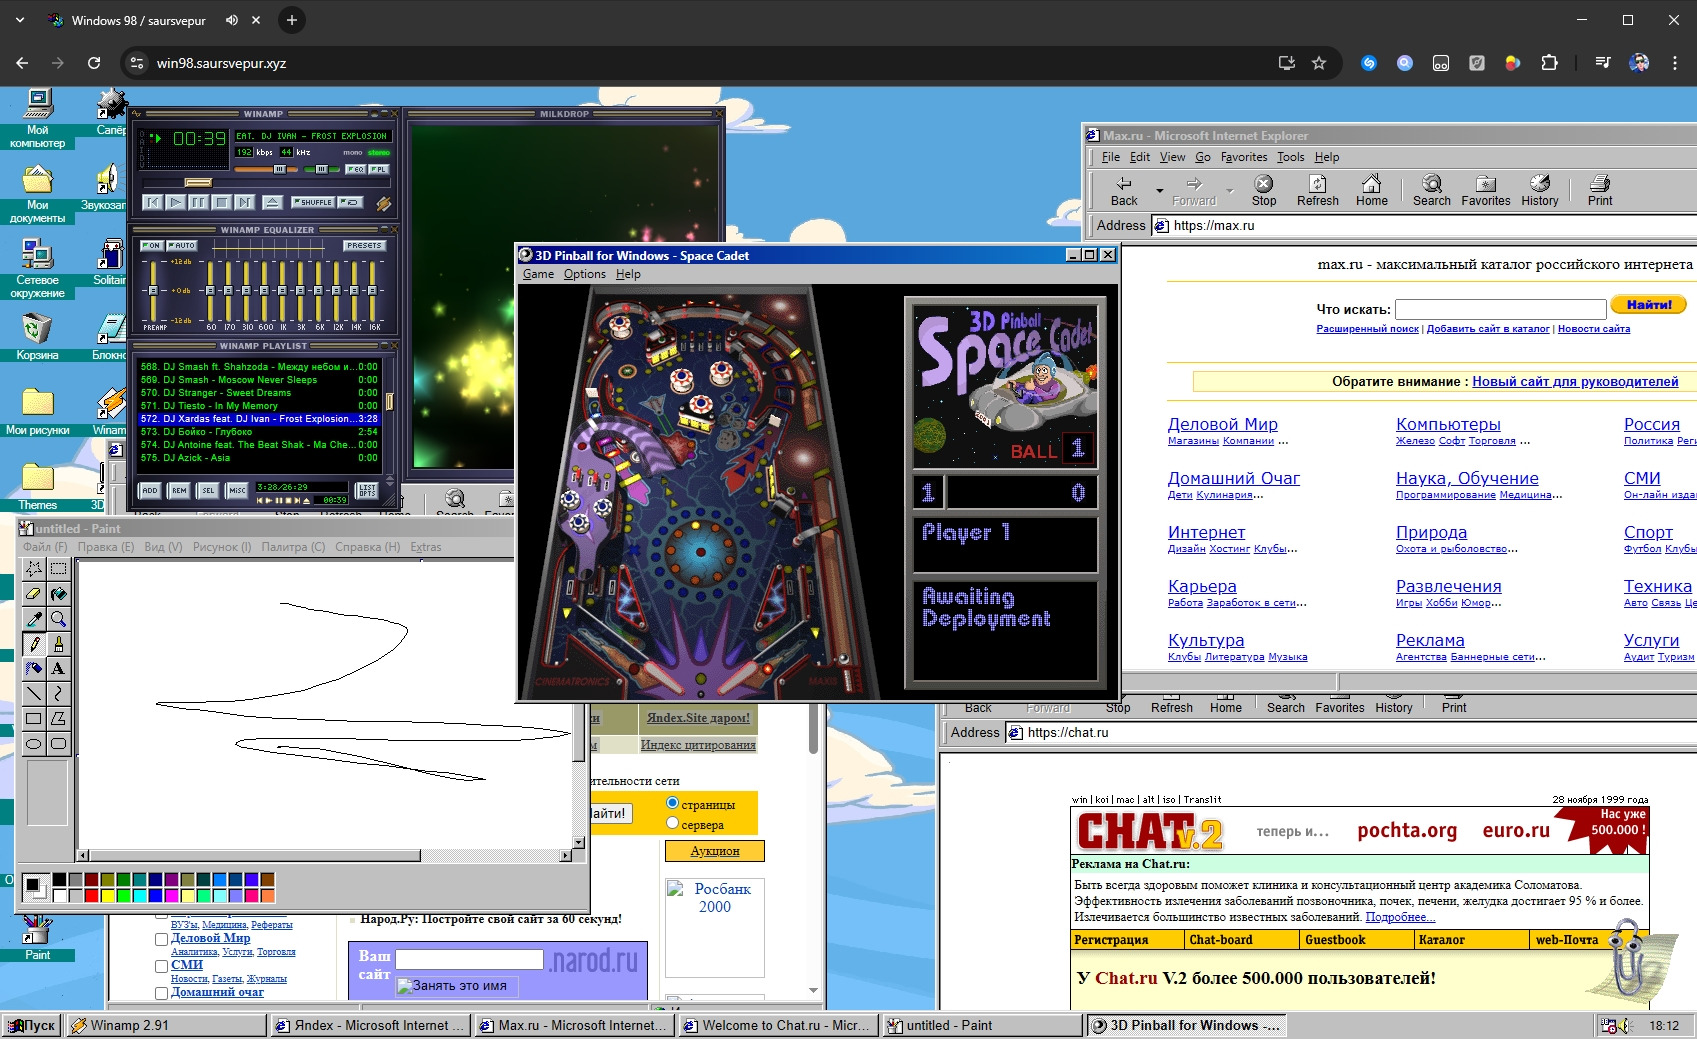Open the 'Компьютеры' category link

[1447, 424]
